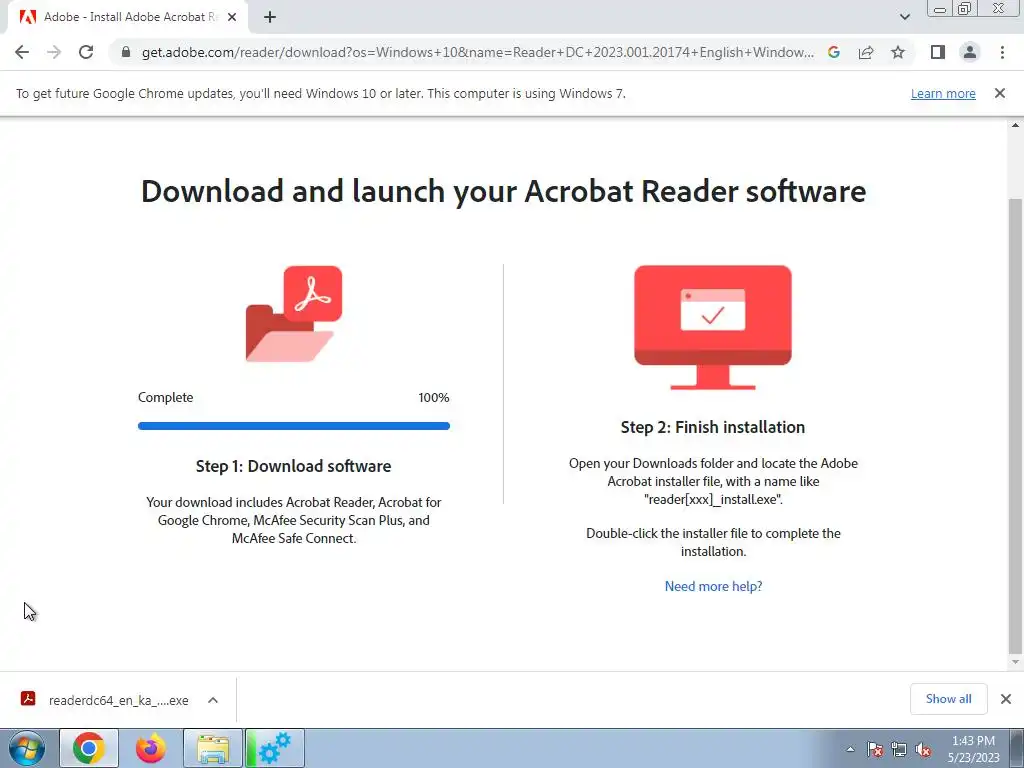The height and width of the screenshot is (768, 1024).
Task: Click the Acrobat PDF folder illustration
Action: (294, 313)
